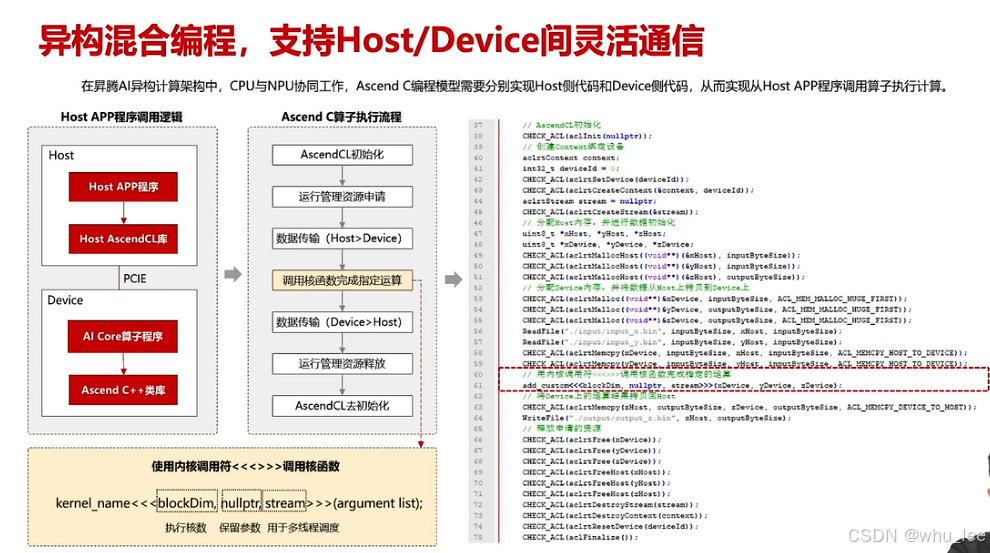The width and height of the screenshot is (990, 553).
Task: Click code line 58 aclrtMemcpy to xDevice
Action: tap(744, 353)
